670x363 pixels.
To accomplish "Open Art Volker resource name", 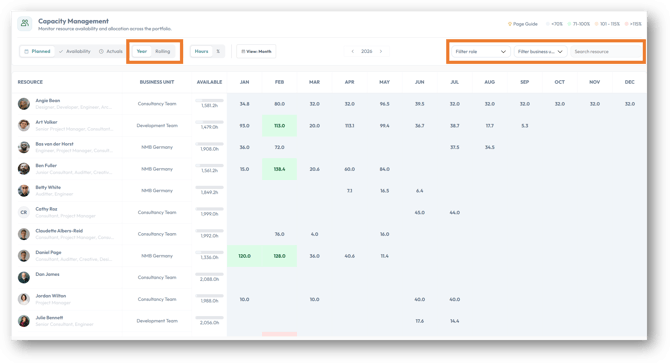I will click(46, 122).
